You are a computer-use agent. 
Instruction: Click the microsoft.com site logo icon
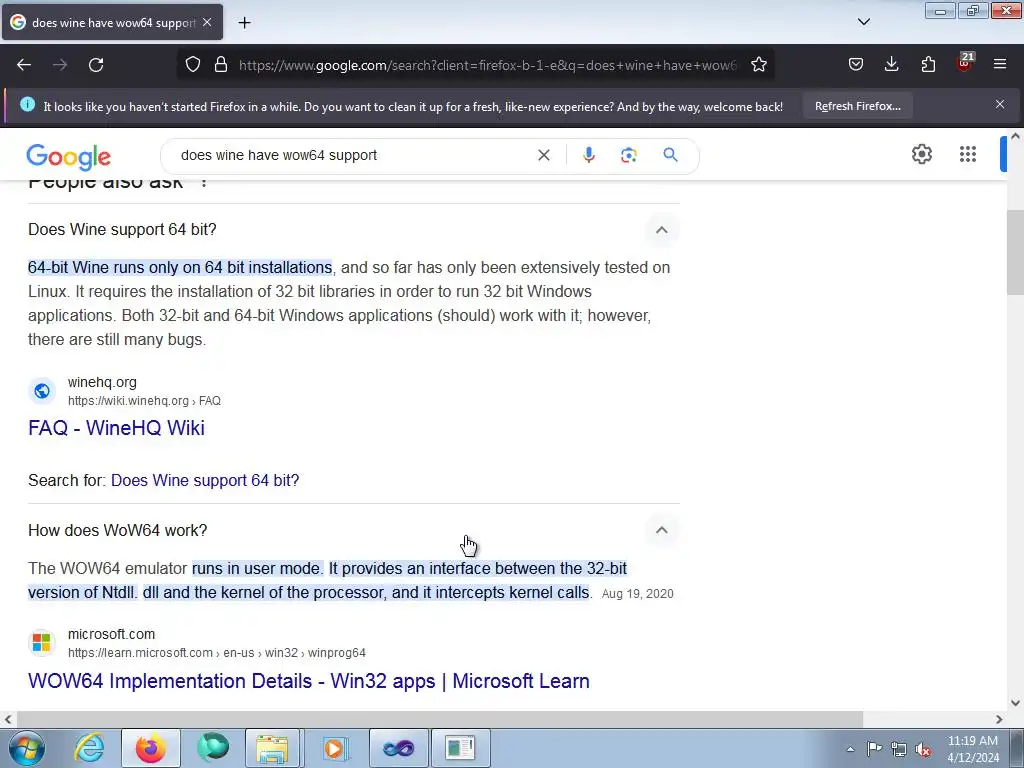(42, 643)
